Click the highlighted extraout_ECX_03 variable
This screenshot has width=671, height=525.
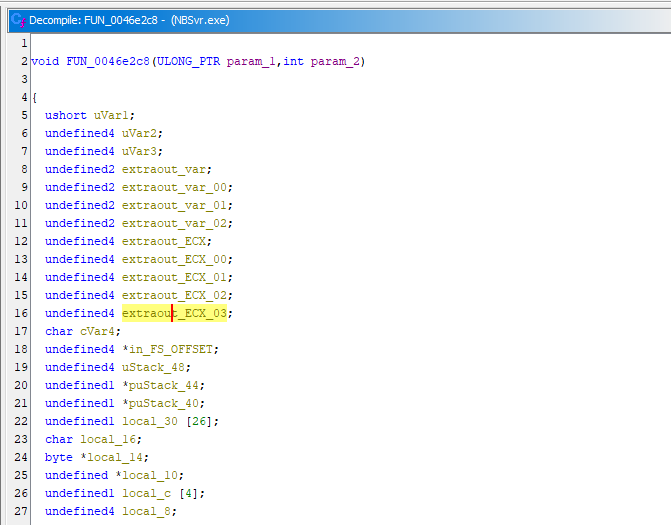pos(176,314)
